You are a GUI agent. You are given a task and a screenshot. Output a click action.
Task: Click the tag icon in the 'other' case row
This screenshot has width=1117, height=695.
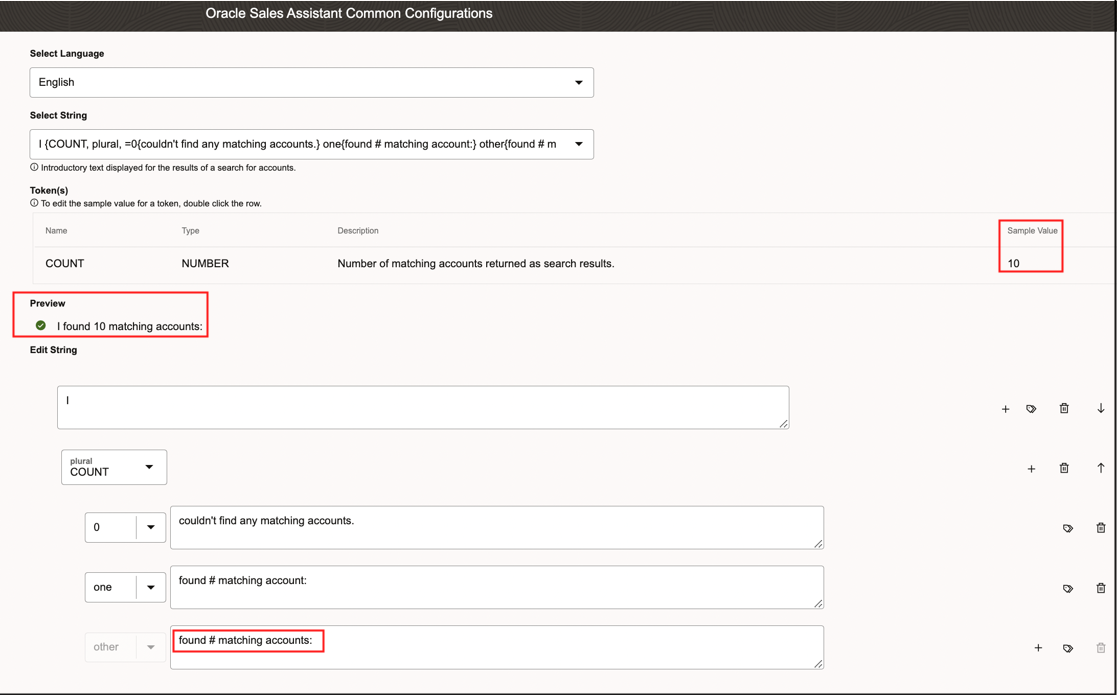point(1067,649)
